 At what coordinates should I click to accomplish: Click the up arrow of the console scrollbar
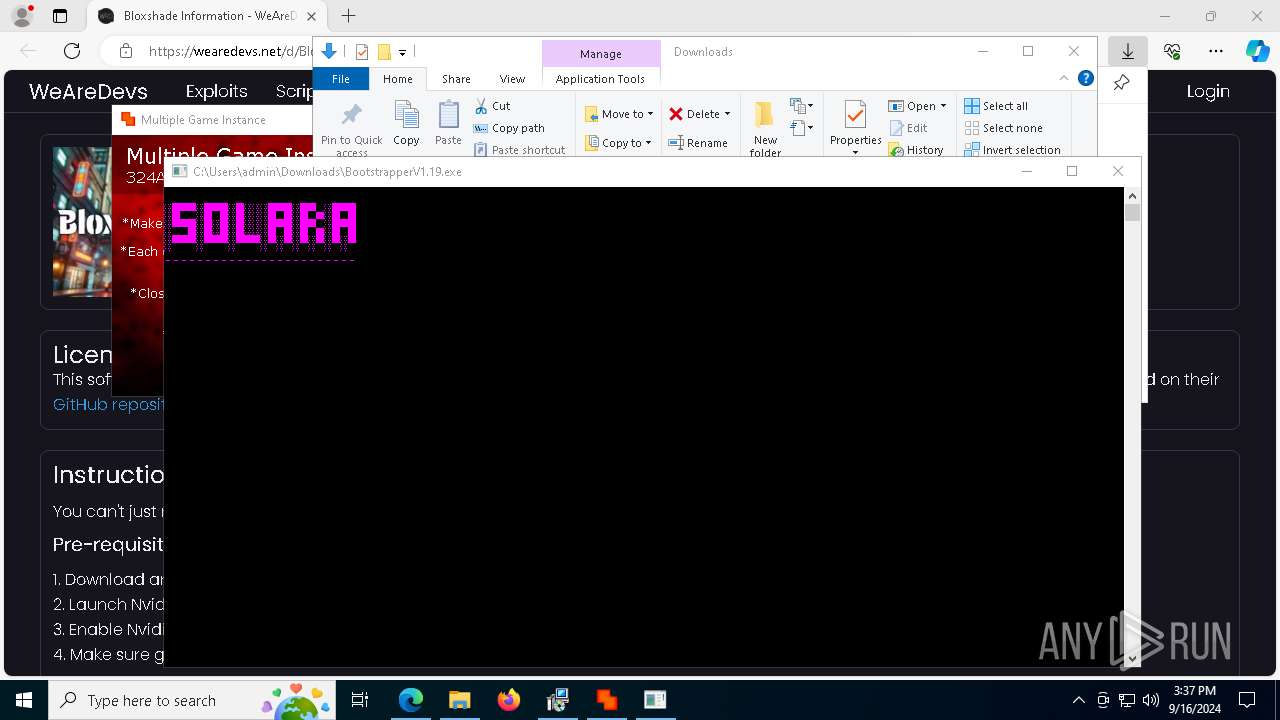pos(1132,196)
